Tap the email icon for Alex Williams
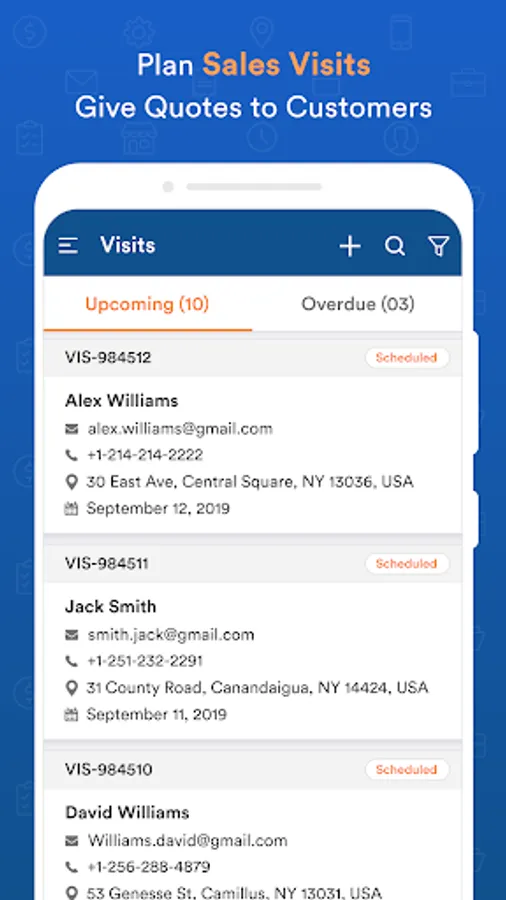Screen dimensions: 506x900 tap(72, 429)
